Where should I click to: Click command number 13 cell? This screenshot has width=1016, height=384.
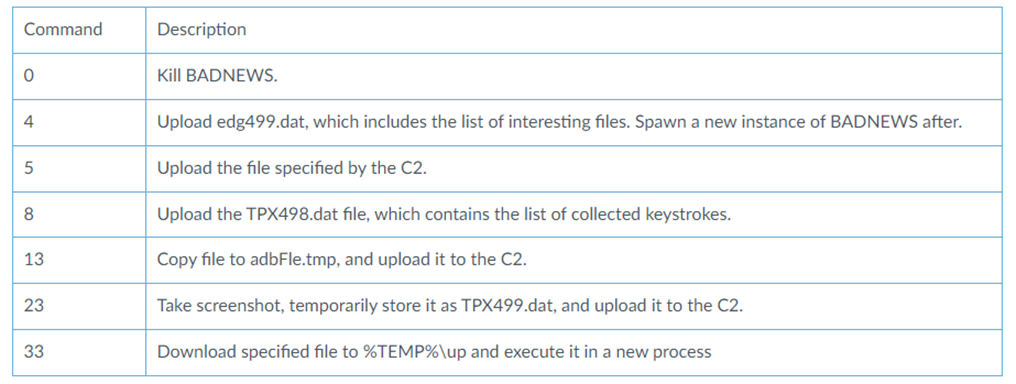(x=78, y=260)
